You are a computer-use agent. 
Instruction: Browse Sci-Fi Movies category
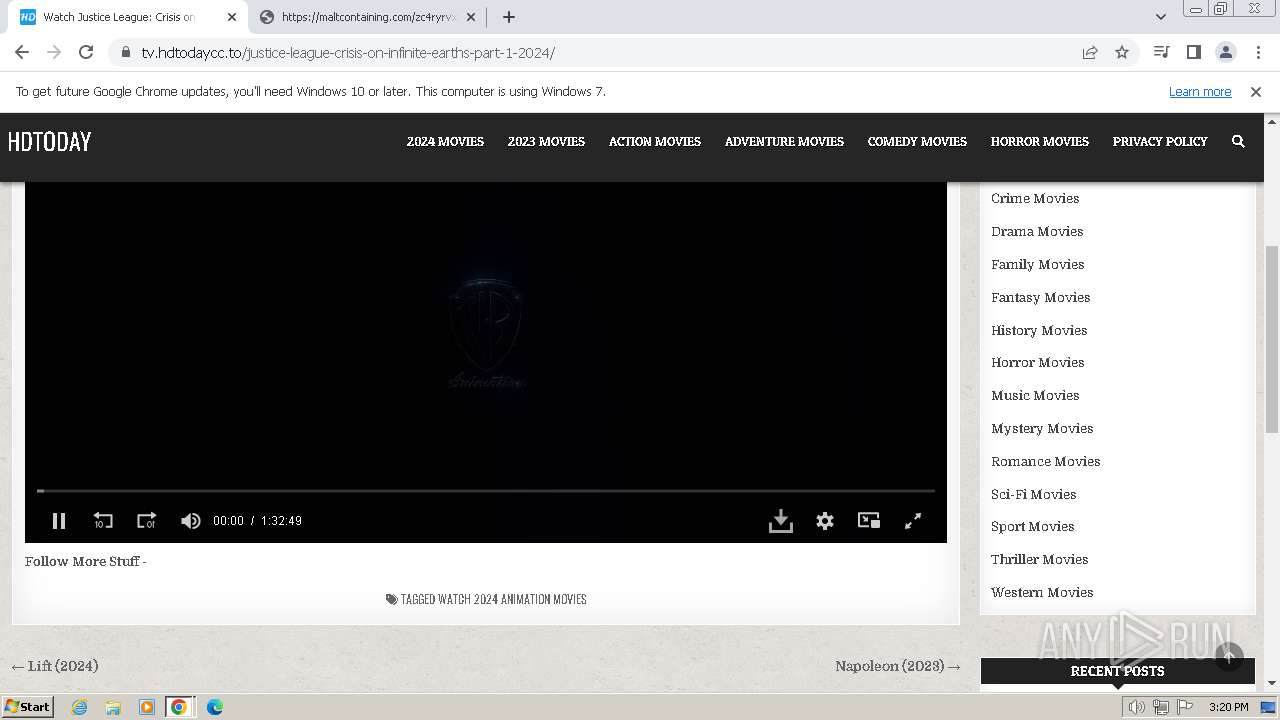(1034, 494)
